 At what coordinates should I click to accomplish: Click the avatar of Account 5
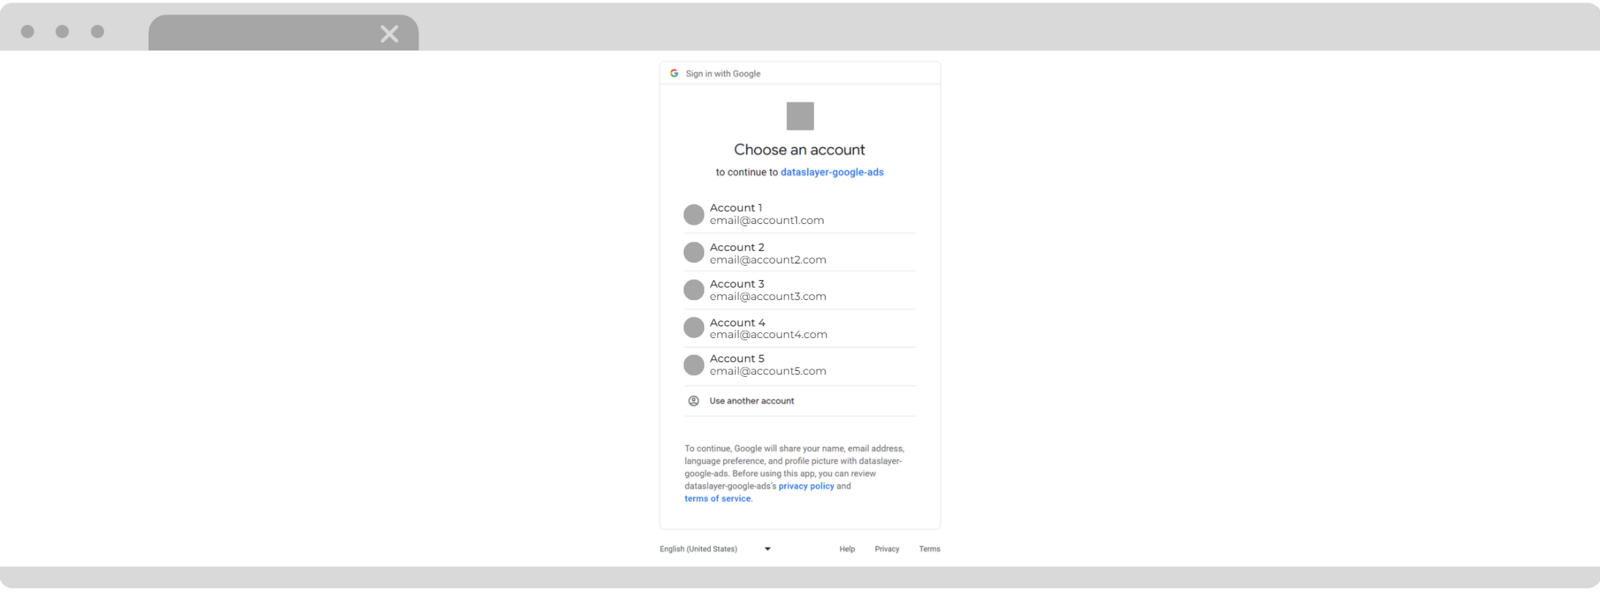pyautogui.click(x=694, y=365)
